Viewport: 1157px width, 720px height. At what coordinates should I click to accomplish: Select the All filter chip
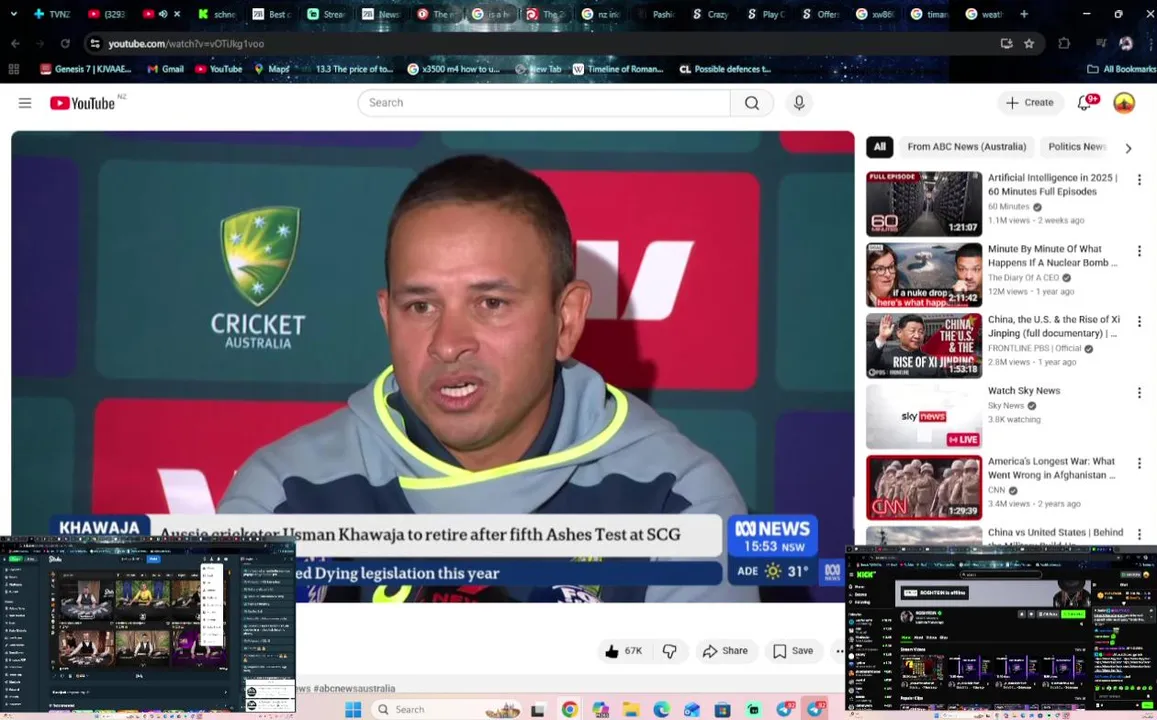(880, 147)
